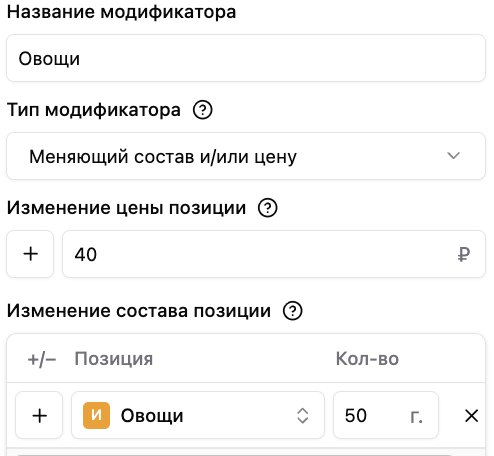The image size is (494, 456).
Task: Click the price change field showing 40
Action: (274, 254)
